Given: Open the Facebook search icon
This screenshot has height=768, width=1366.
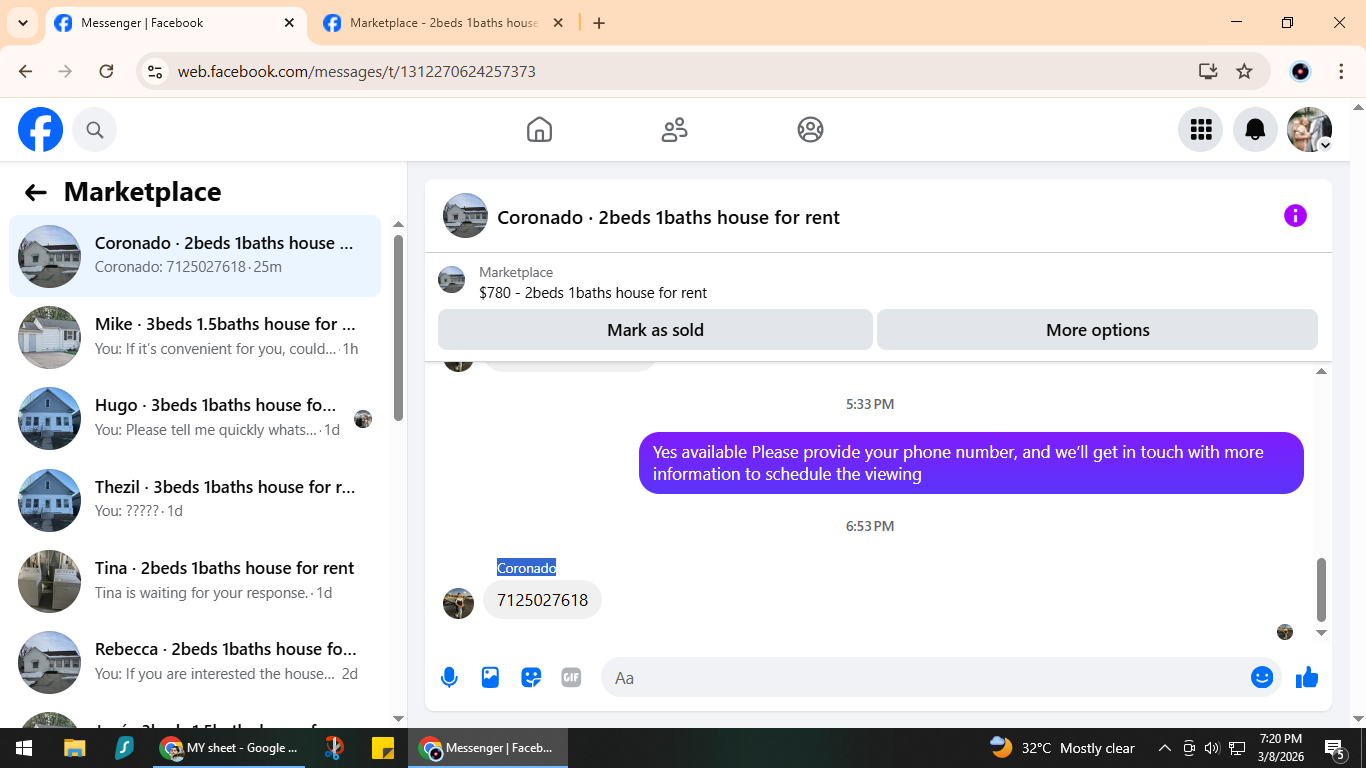Looking at the screenshot, I should point(95,130).
